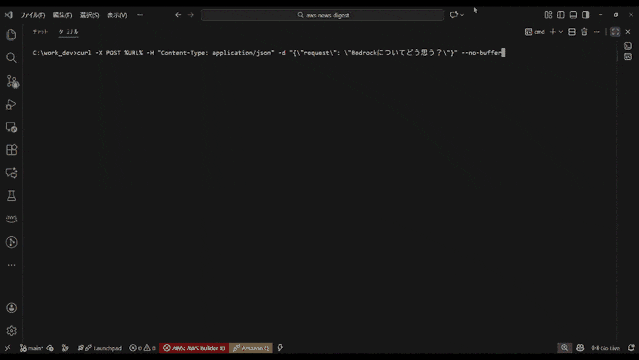Open the Source Control view
639x360 pixels.
click(12, 82)
